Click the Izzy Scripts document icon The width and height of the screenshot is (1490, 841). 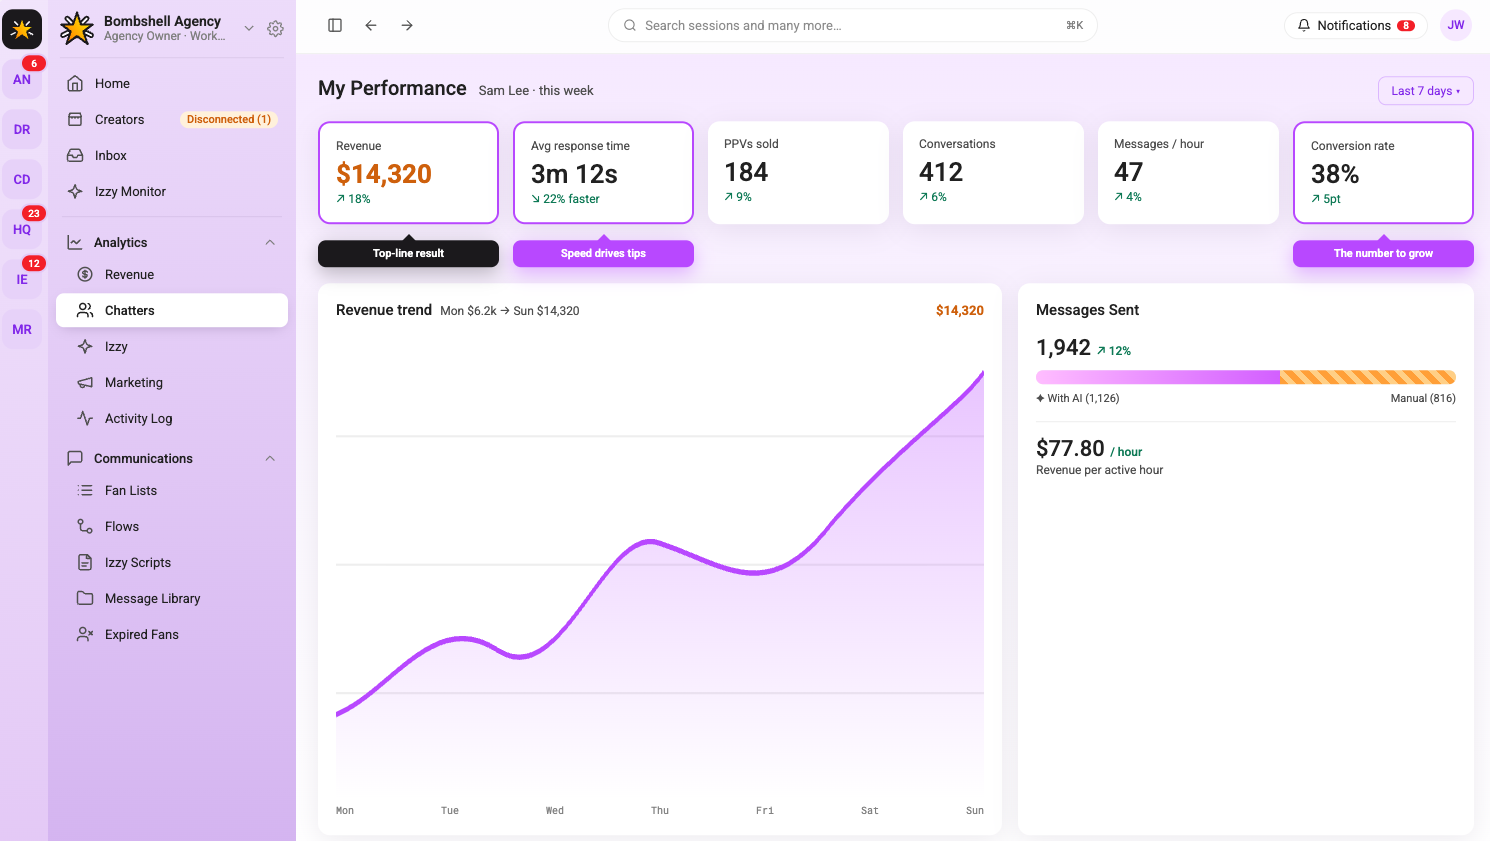point(85,562)
